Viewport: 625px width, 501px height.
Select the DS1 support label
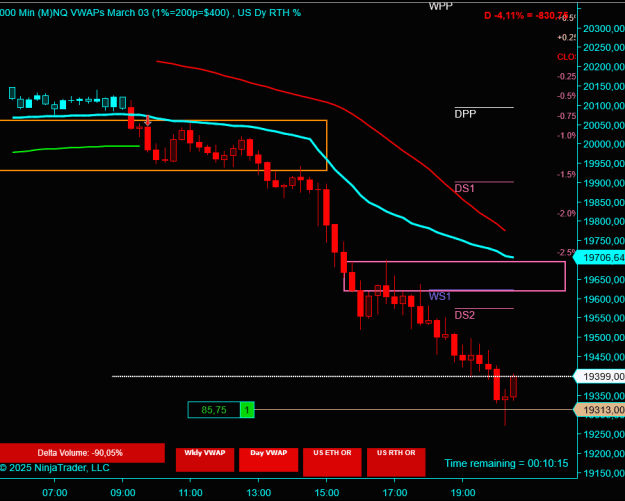point(465,188)
